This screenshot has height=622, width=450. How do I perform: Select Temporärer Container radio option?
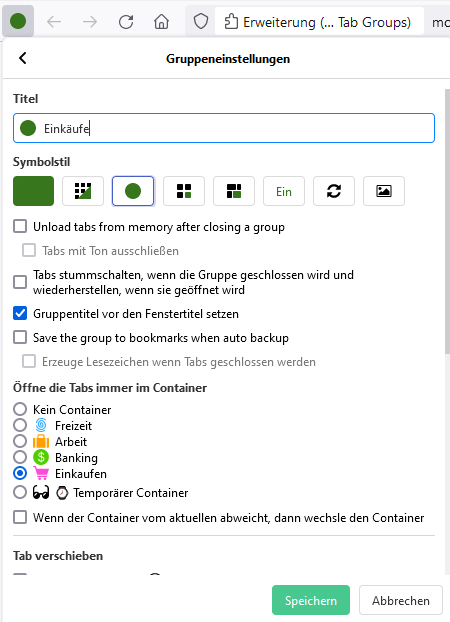point(20,492)
